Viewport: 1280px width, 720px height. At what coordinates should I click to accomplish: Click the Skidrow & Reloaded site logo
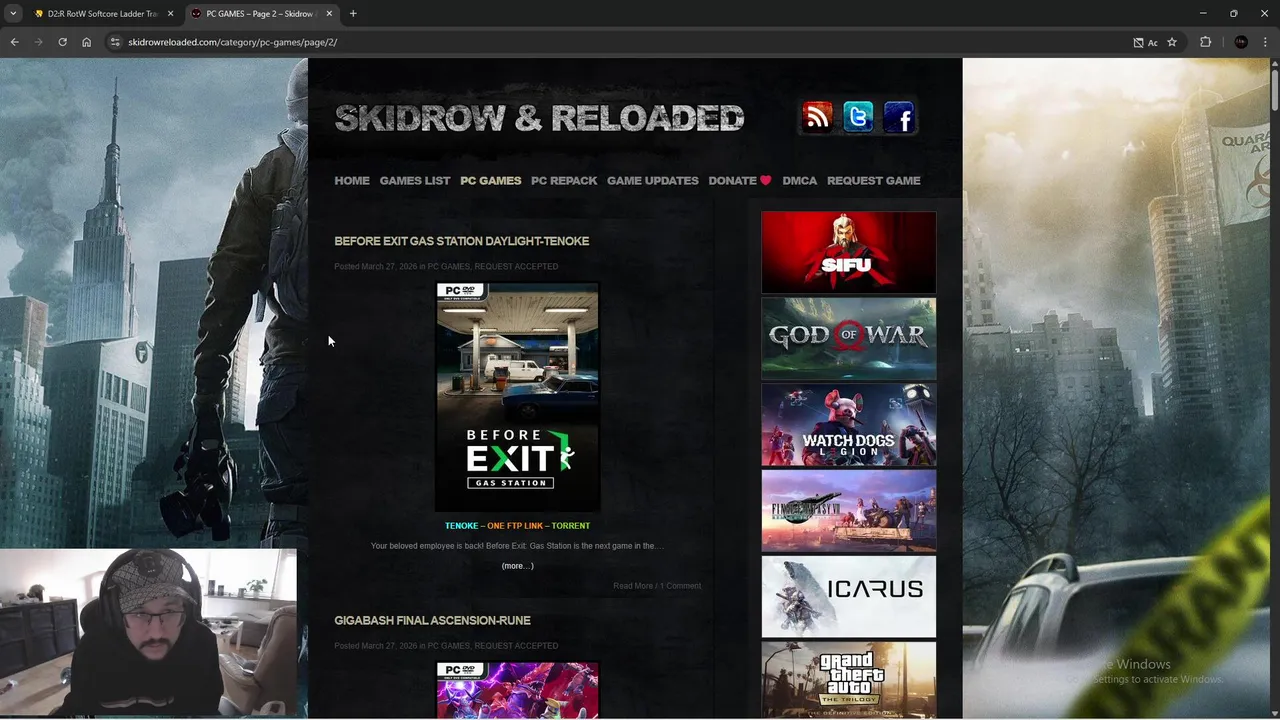click(x=539, y=118)
